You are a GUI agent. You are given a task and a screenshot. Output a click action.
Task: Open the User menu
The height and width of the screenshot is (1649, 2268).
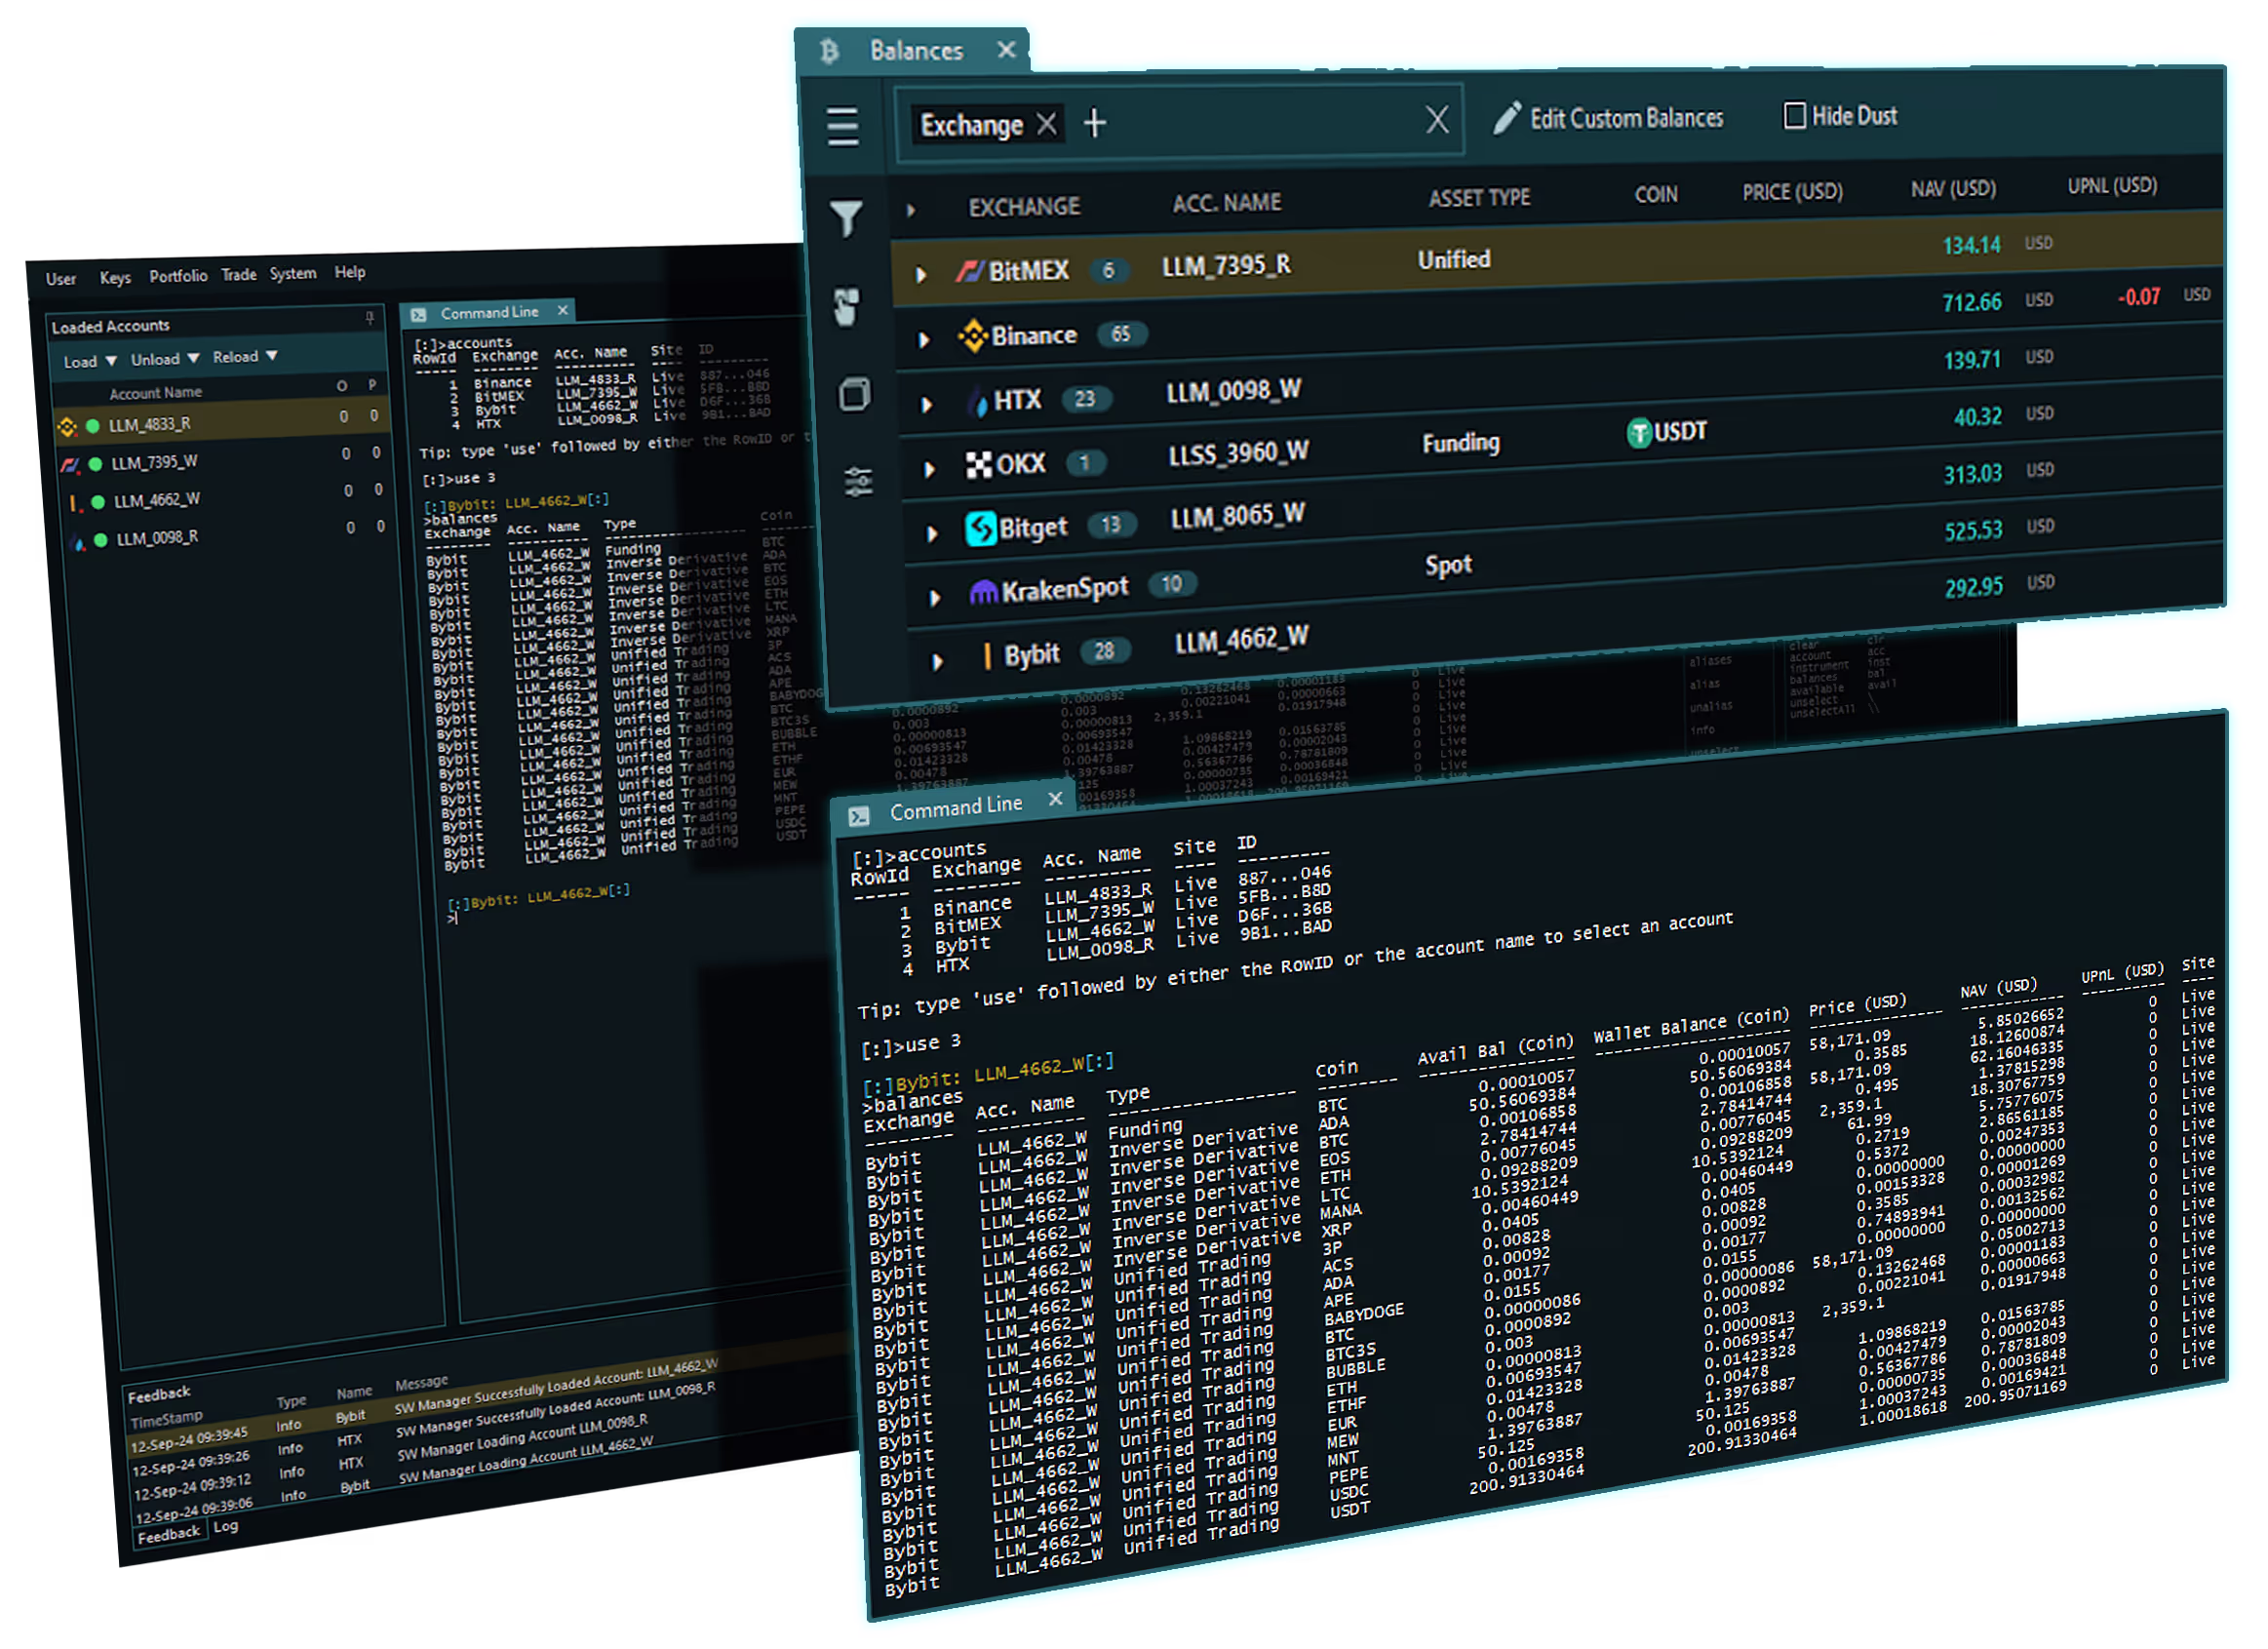(60, 280)
